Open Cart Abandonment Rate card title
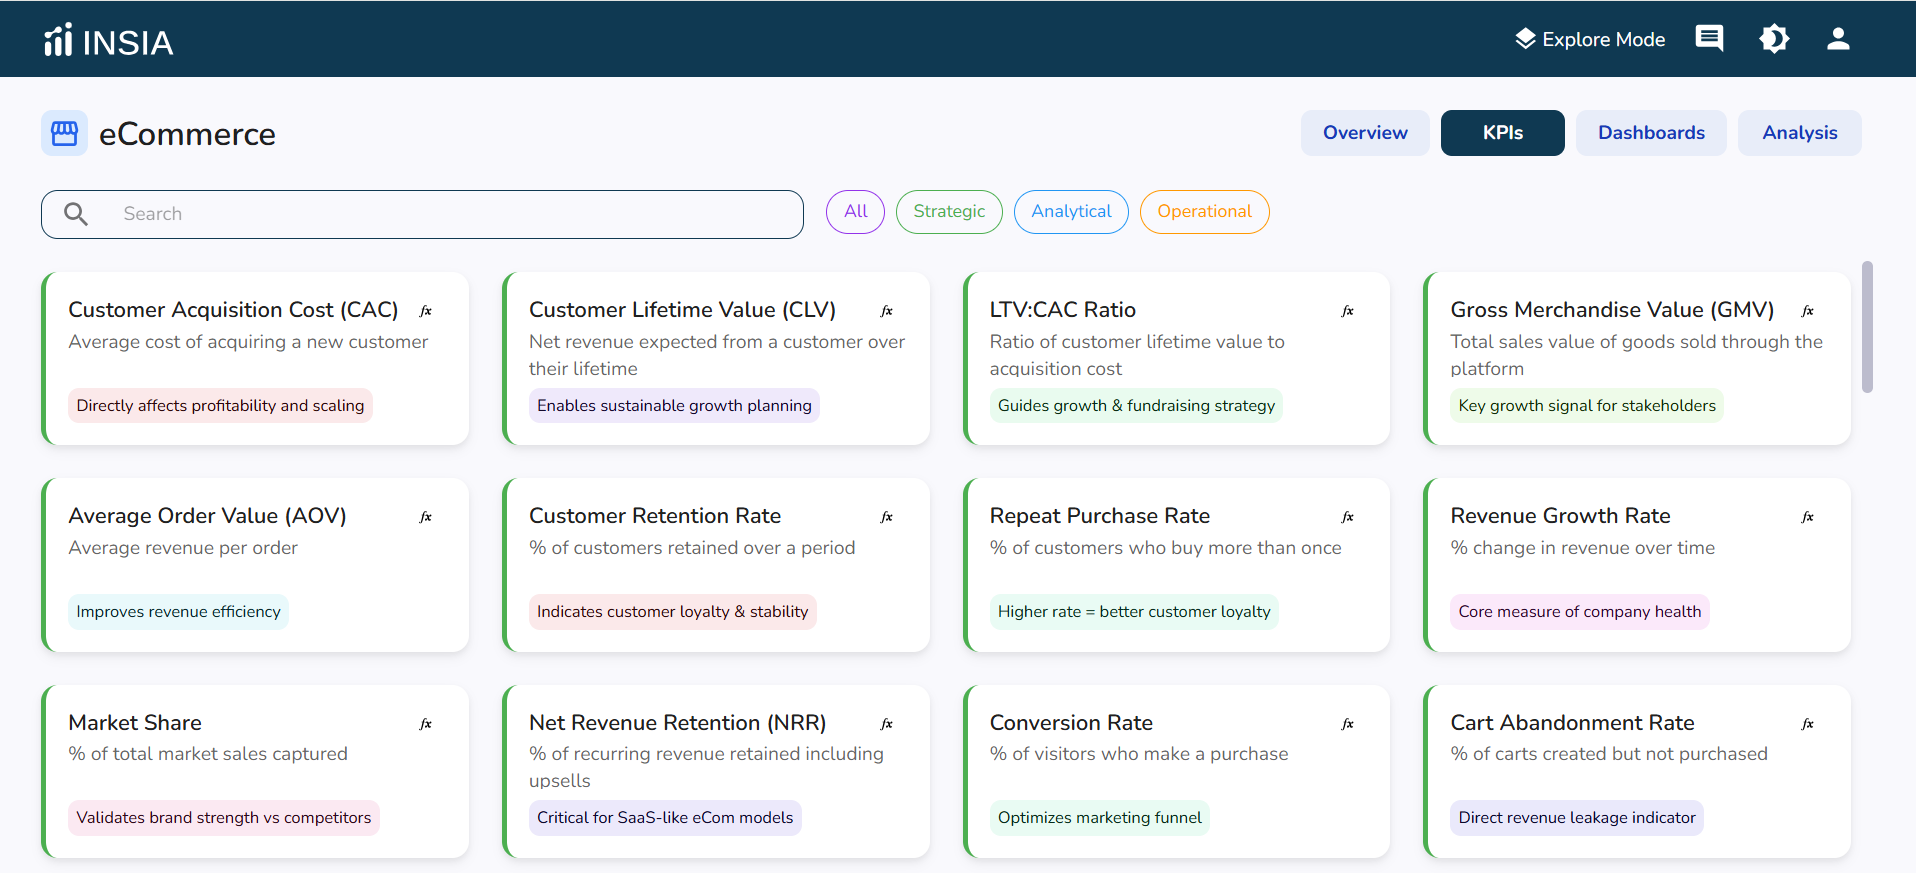Screen dimensions: 1916x873 [x=1572, y=723]
